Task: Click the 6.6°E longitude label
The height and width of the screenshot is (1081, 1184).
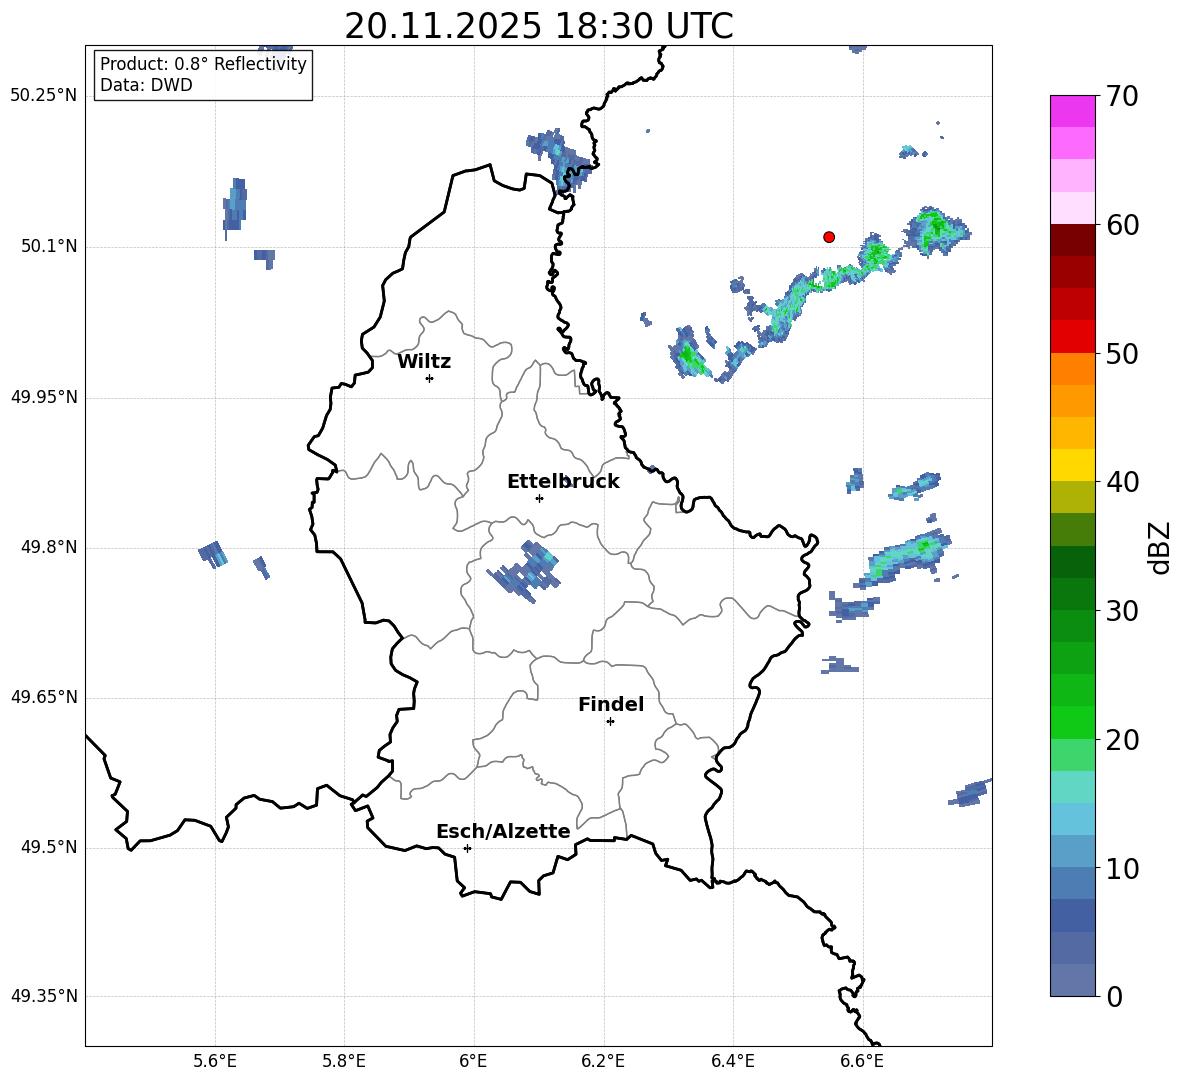Action: (862, 1061)
